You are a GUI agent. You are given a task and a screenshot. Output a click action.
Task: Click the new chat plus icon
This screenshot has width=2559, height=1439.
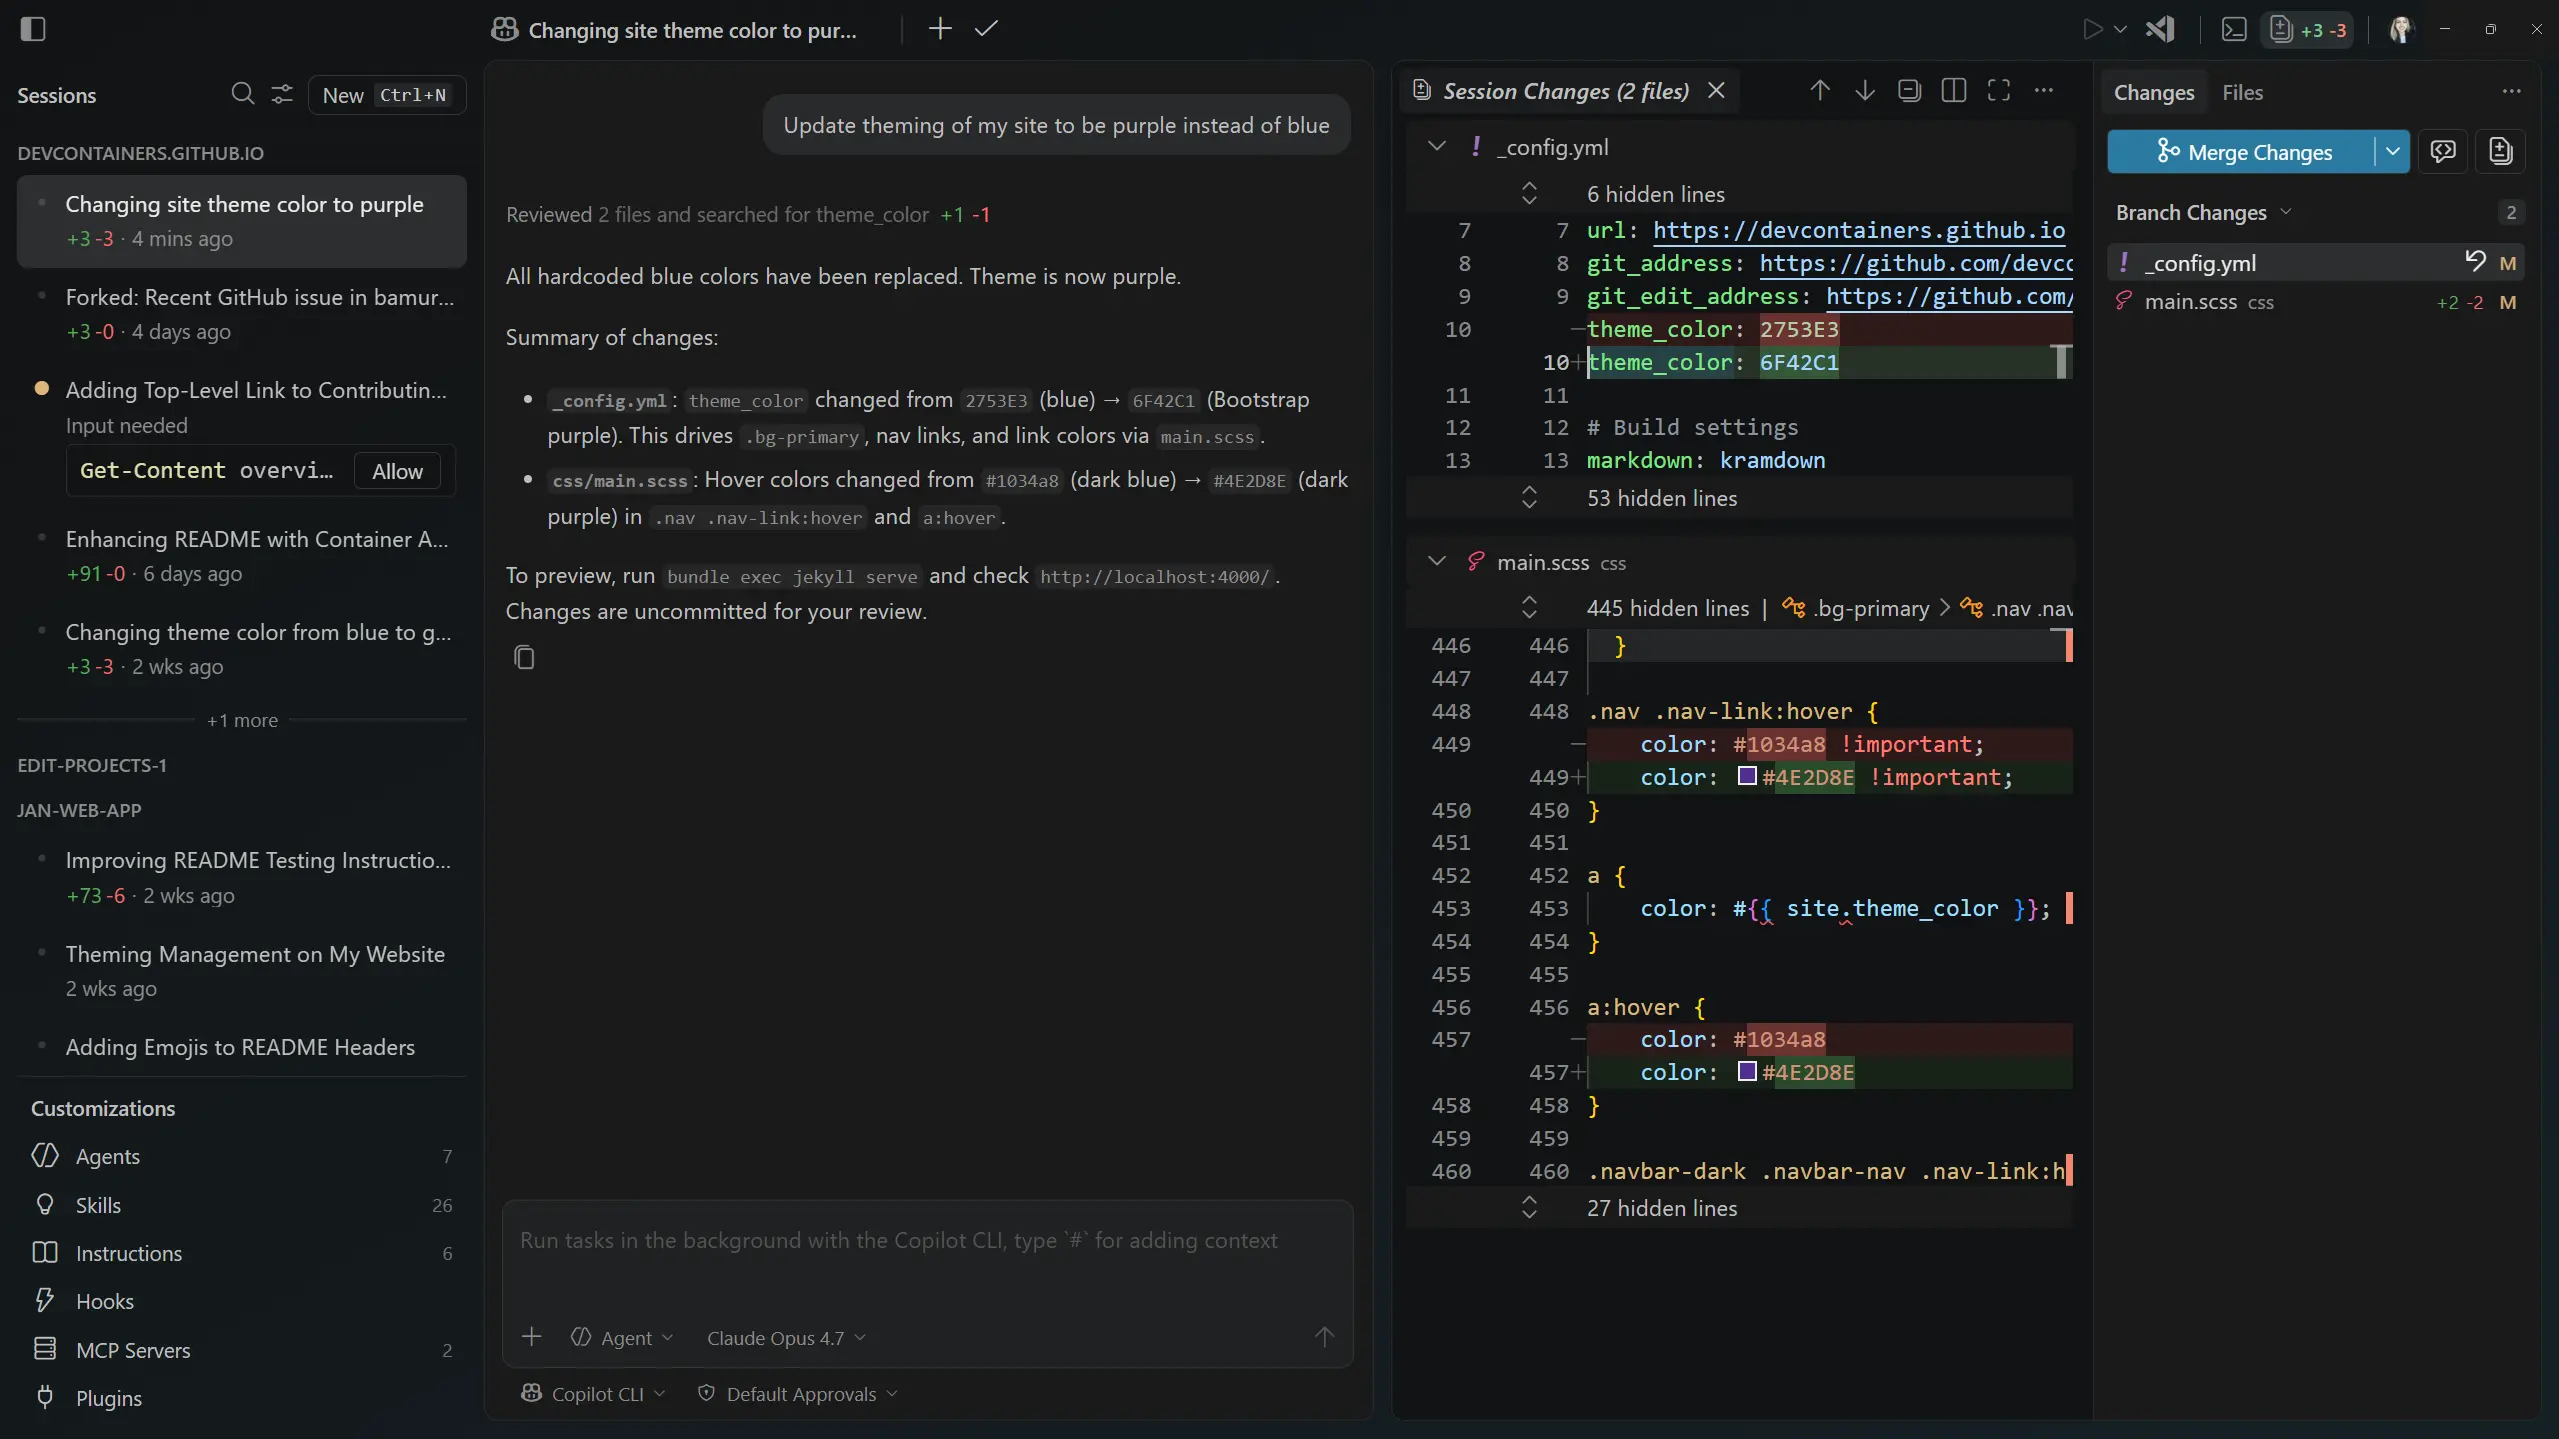point(939,29)
